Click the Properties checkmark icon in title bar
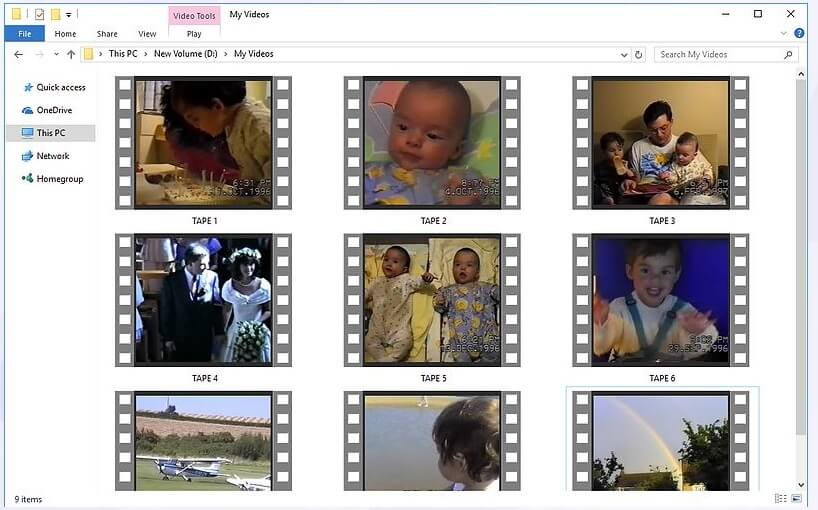This screenshot has height=510, width=818. tap(39, 14)
